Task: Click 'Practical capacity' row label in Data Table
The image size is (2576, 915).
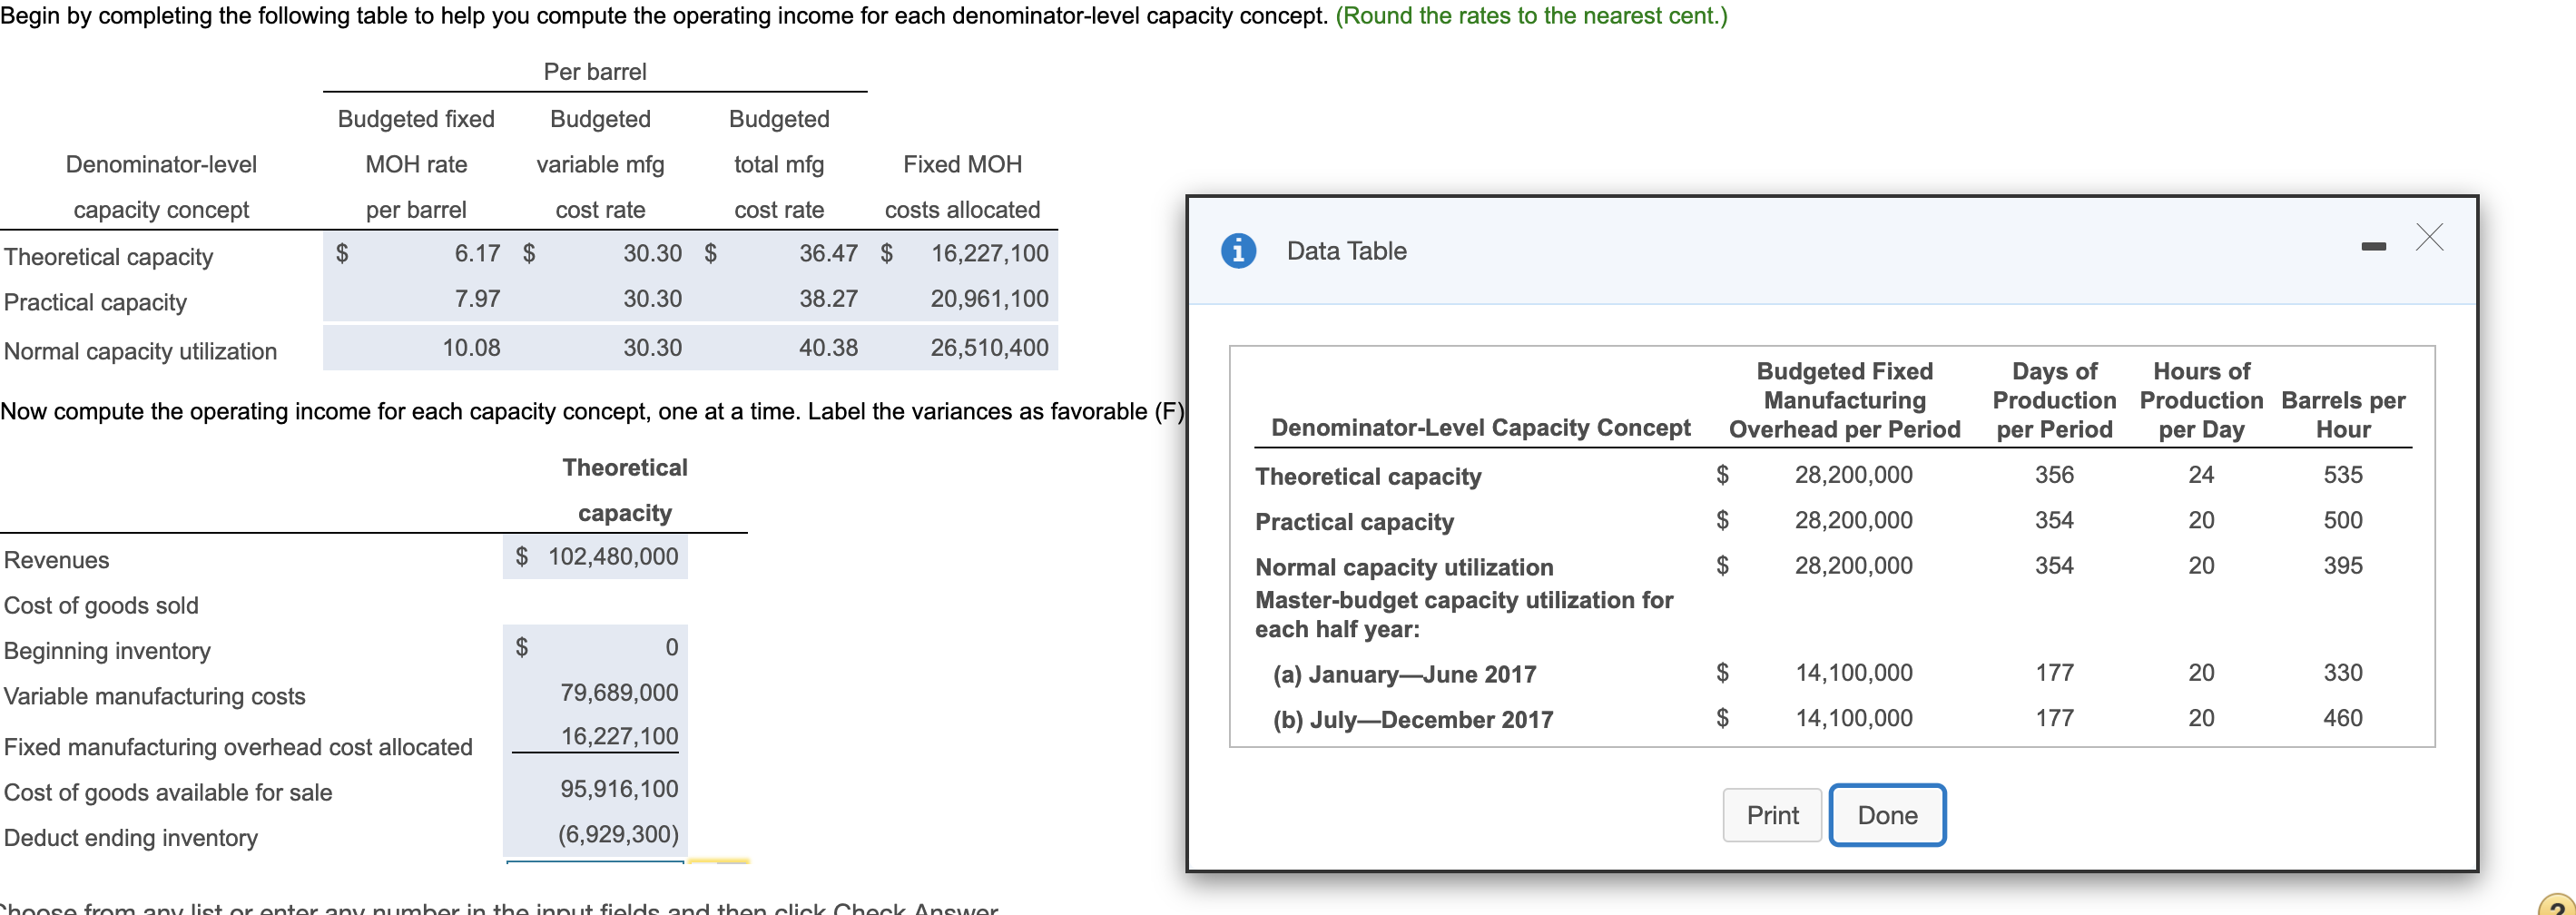Action: pyautogui.click(x=1354, y=522)
